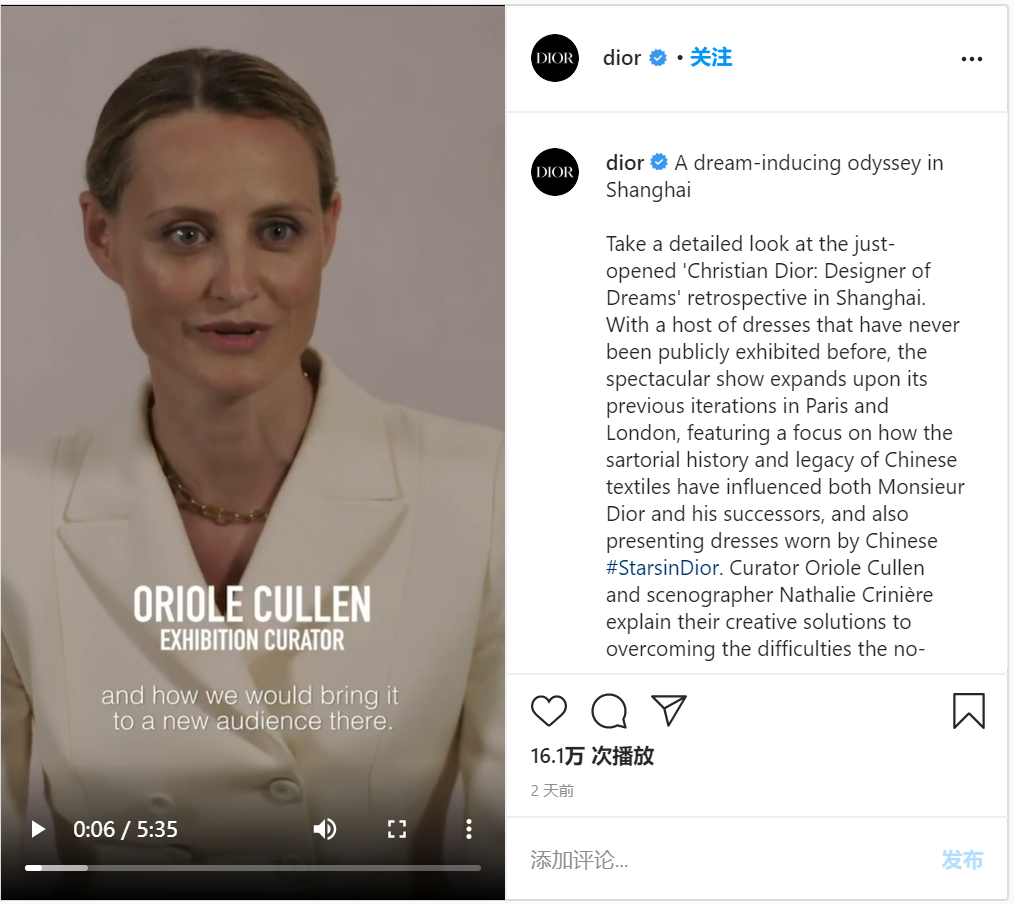Click verified badge next to header dior
This screenshot has width=1014, height=904.
point(658,58)
